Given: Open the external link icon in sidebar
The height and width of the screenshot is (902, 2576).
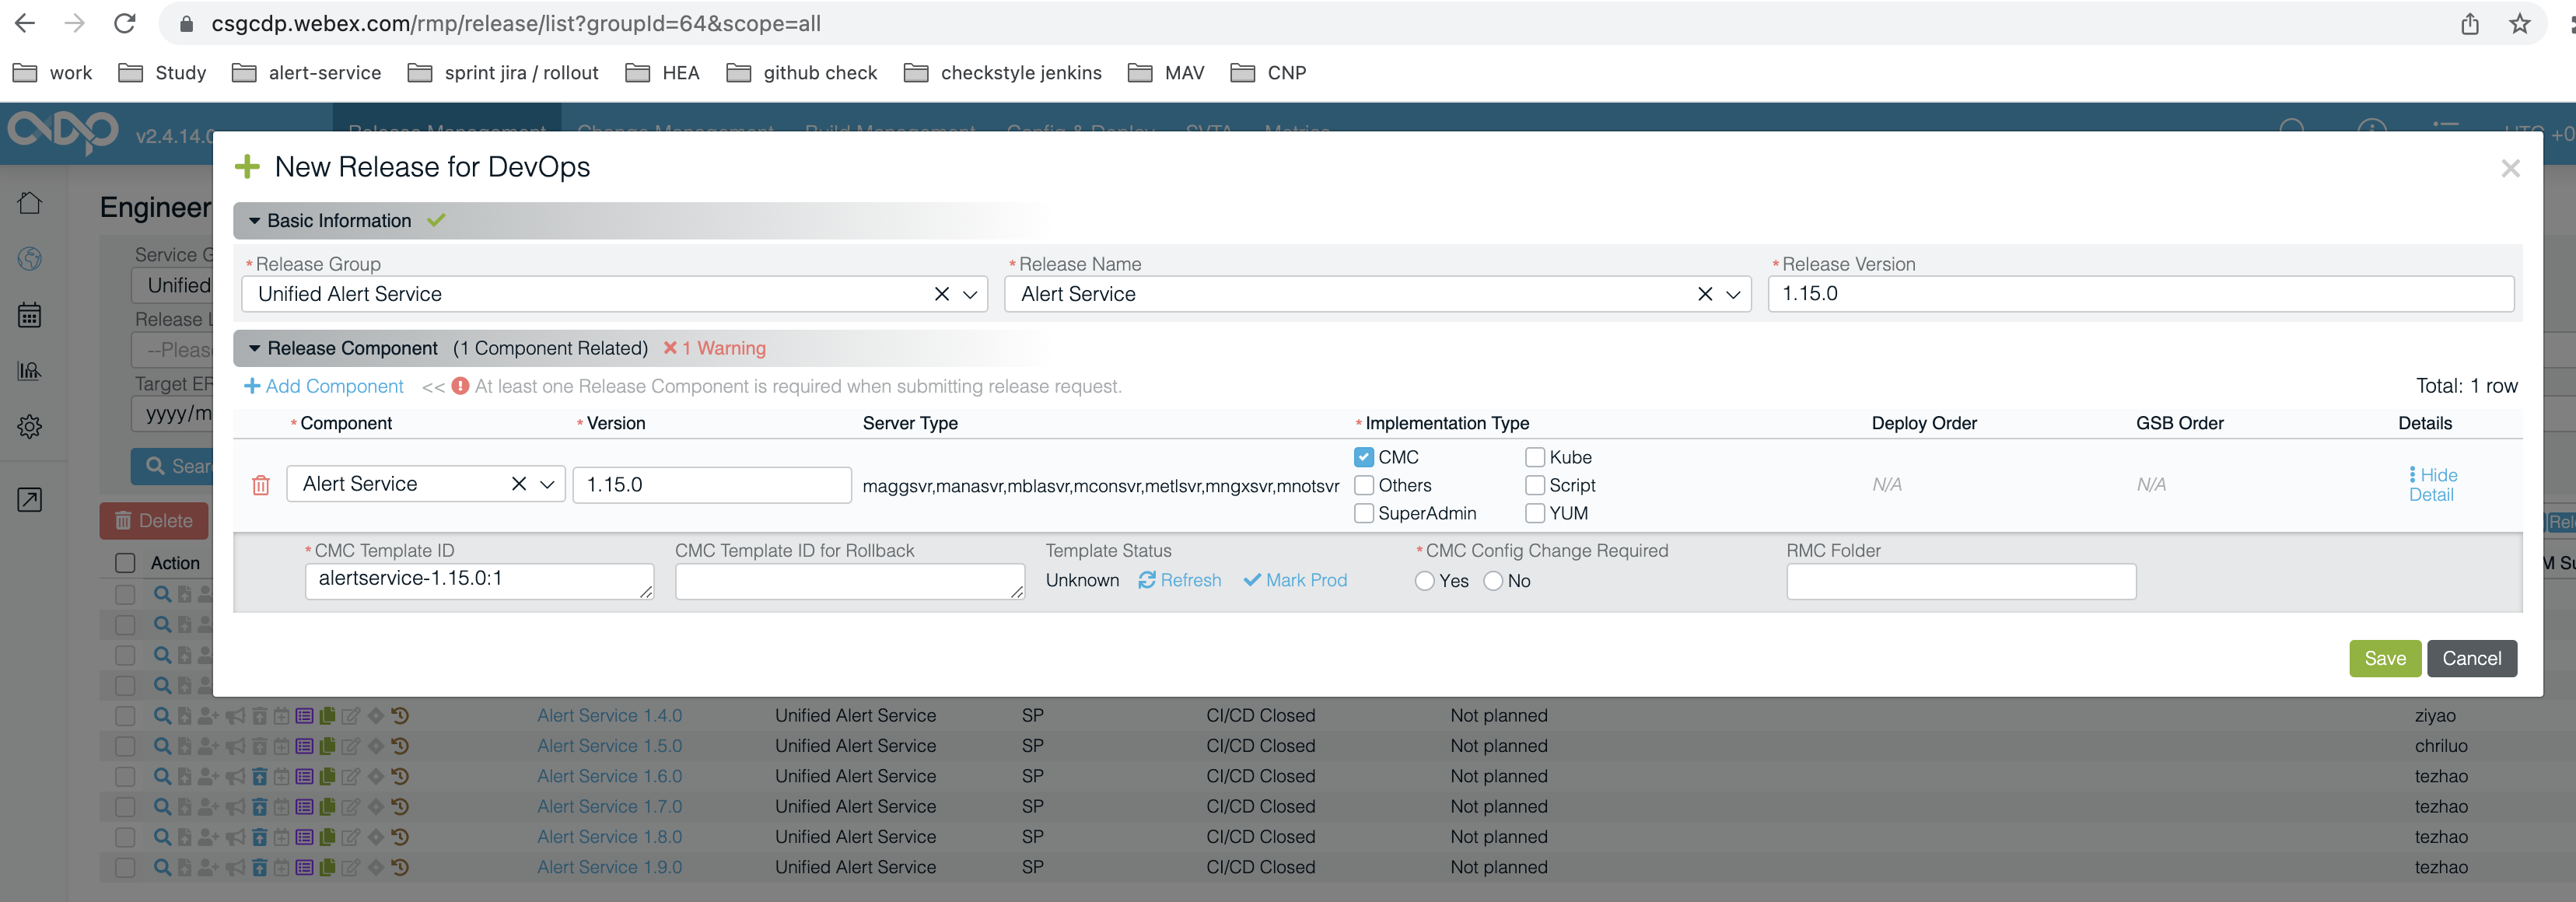Looking at the screenshot, I should pyautogui.click(x=30, y=500).
